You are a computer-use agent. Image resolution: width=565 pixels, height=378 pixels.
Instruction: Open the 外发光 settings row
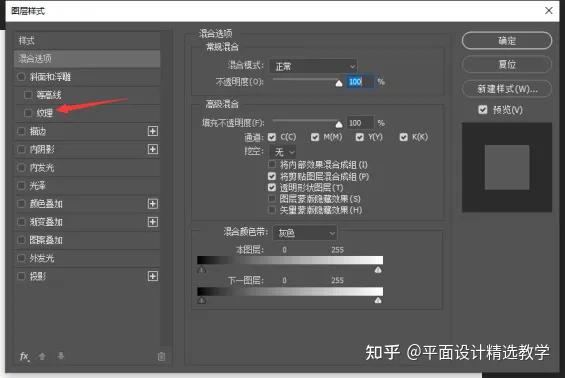(87, 258)
